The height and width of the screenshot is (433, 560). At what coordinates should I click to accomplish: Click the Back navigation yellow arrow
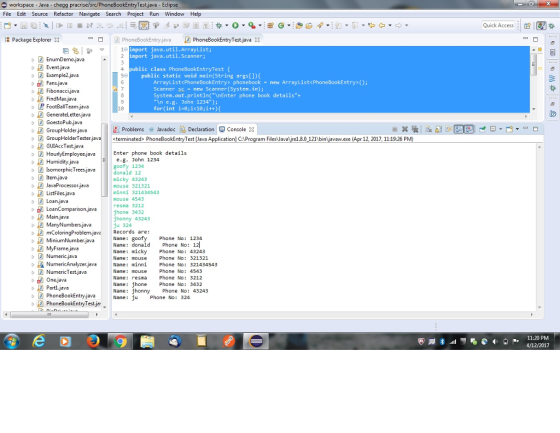pyautogui.click(x=382, y=25)
